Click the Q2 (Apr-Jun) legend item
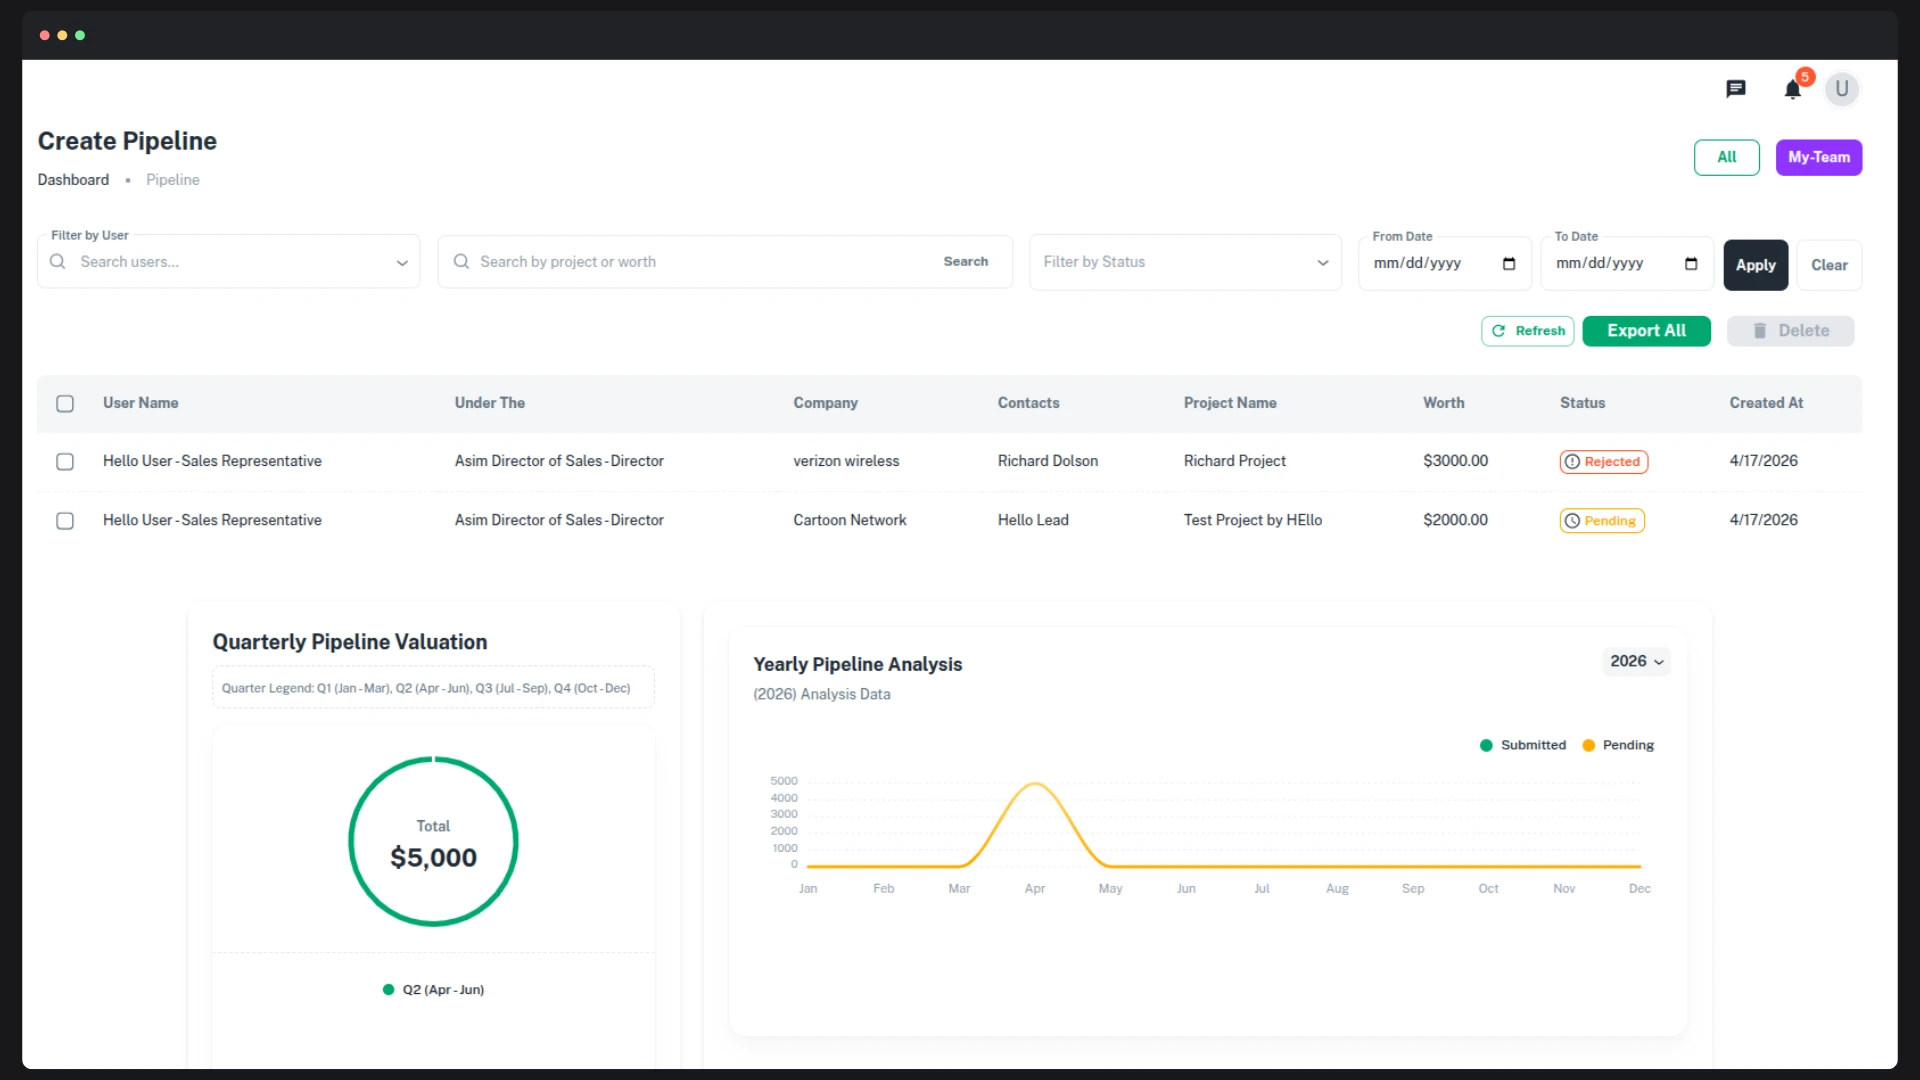1920x1080 pixels. click(x=433, y=990)
